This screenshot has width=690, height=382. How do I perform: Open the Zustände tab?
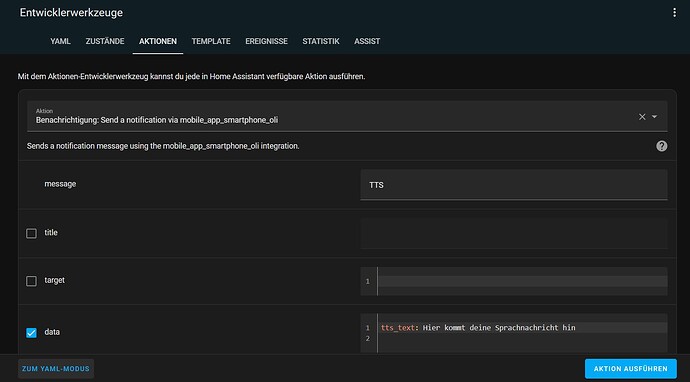click(x=105, y=41)
